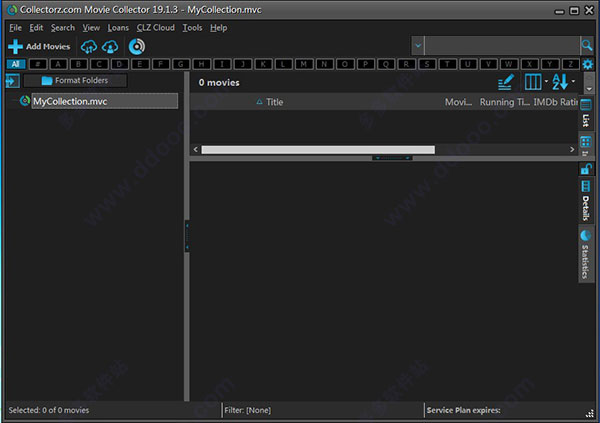Open the Help menu
This screenshot has height=423, width=600.
click(x=218, y=28)
